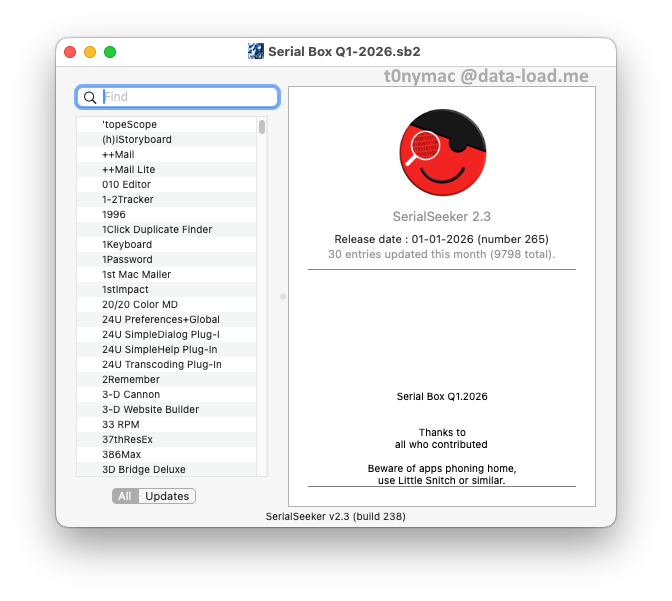Select the 2Remember entry

point(167,379)
